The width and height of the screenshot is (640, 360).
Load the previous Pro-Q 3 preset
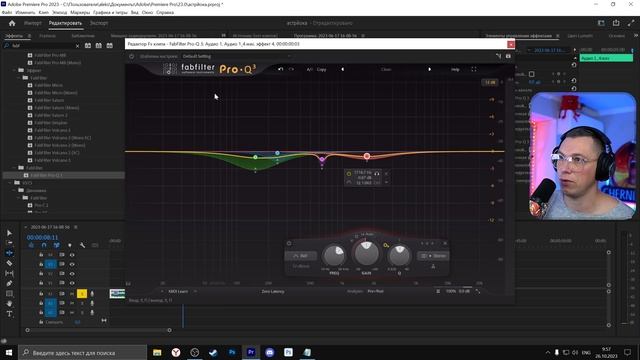(342, 69)
